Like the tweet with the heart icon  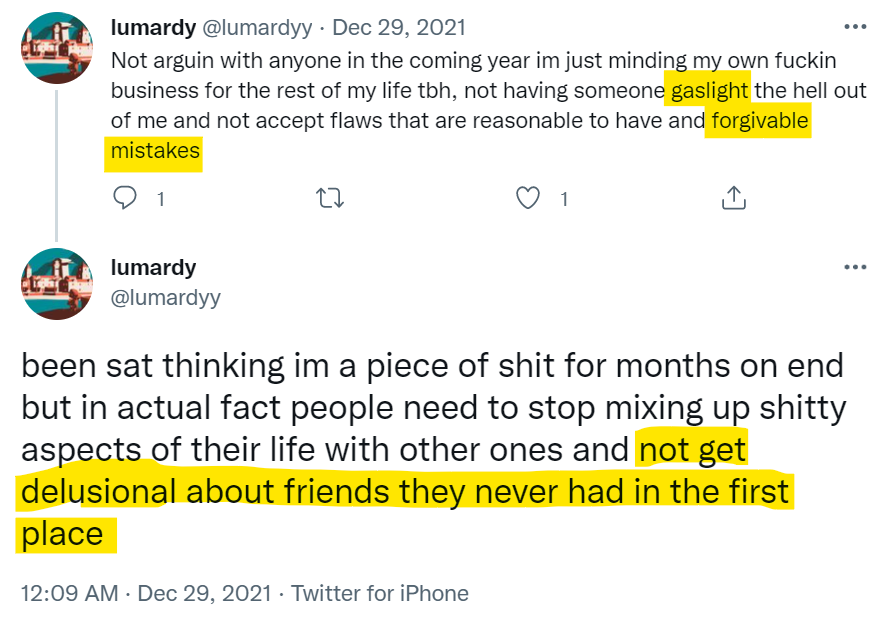[x=528, y=199]
